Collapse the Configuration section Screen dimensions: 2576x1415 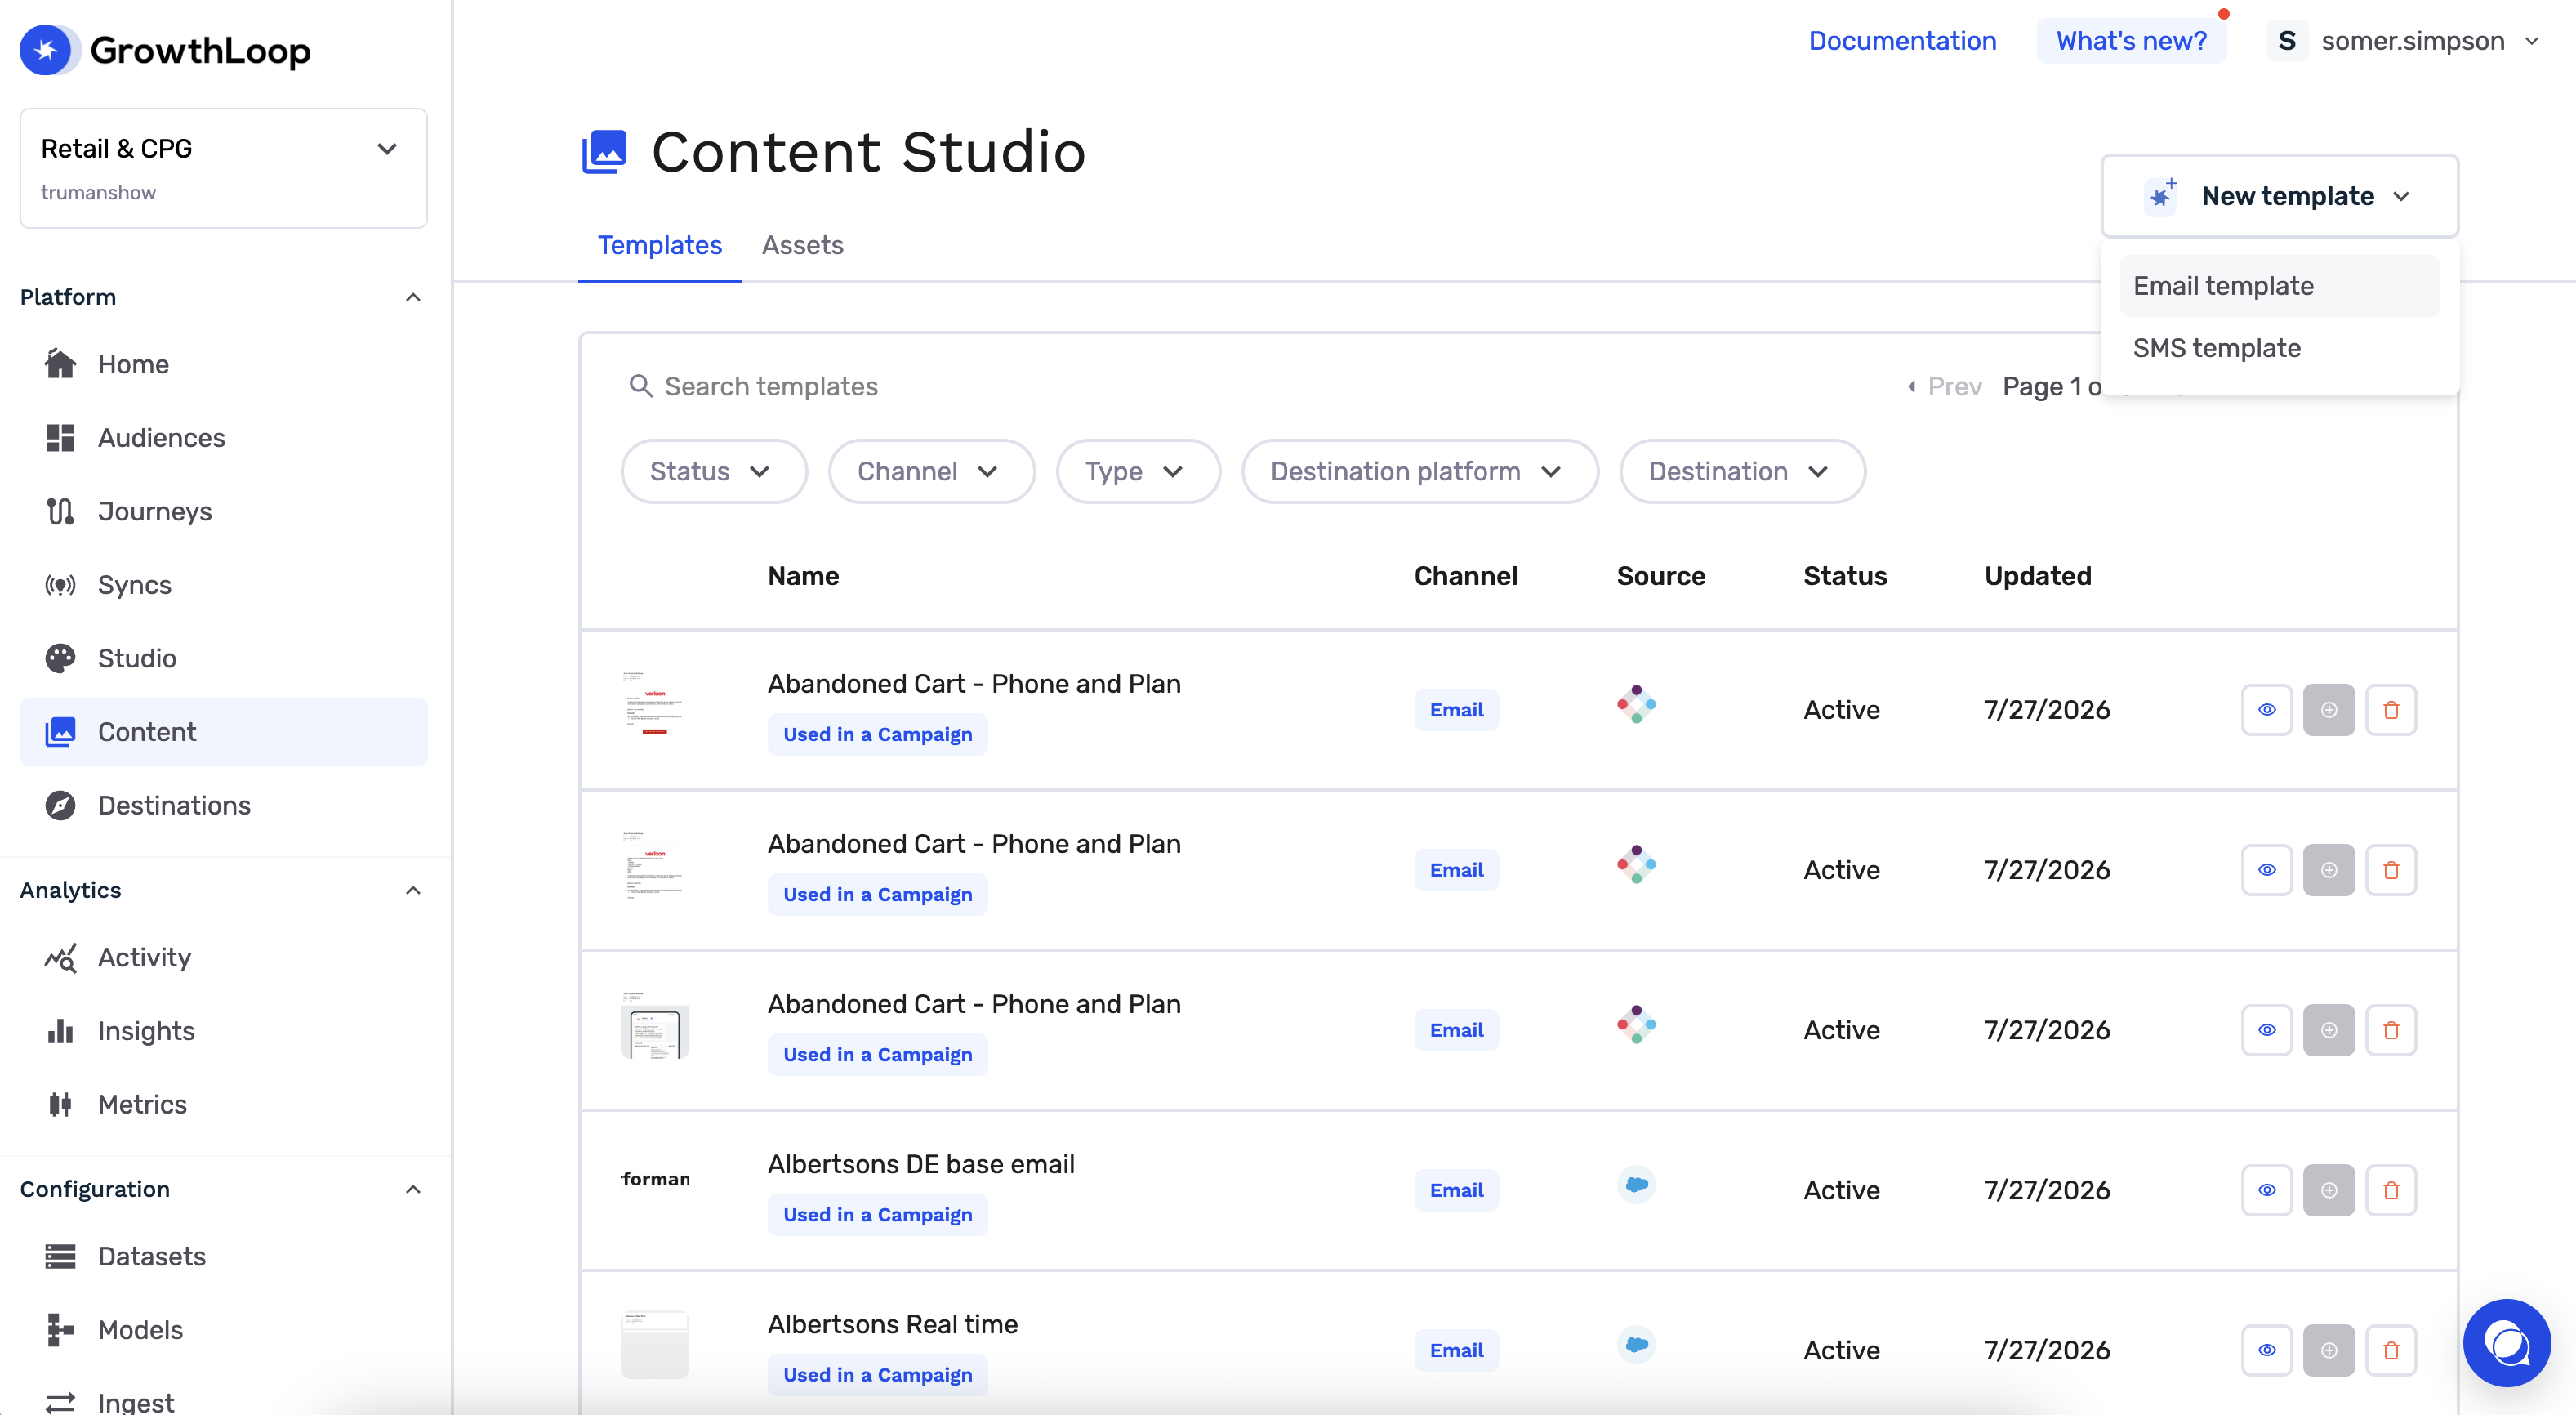(413, 1189)
